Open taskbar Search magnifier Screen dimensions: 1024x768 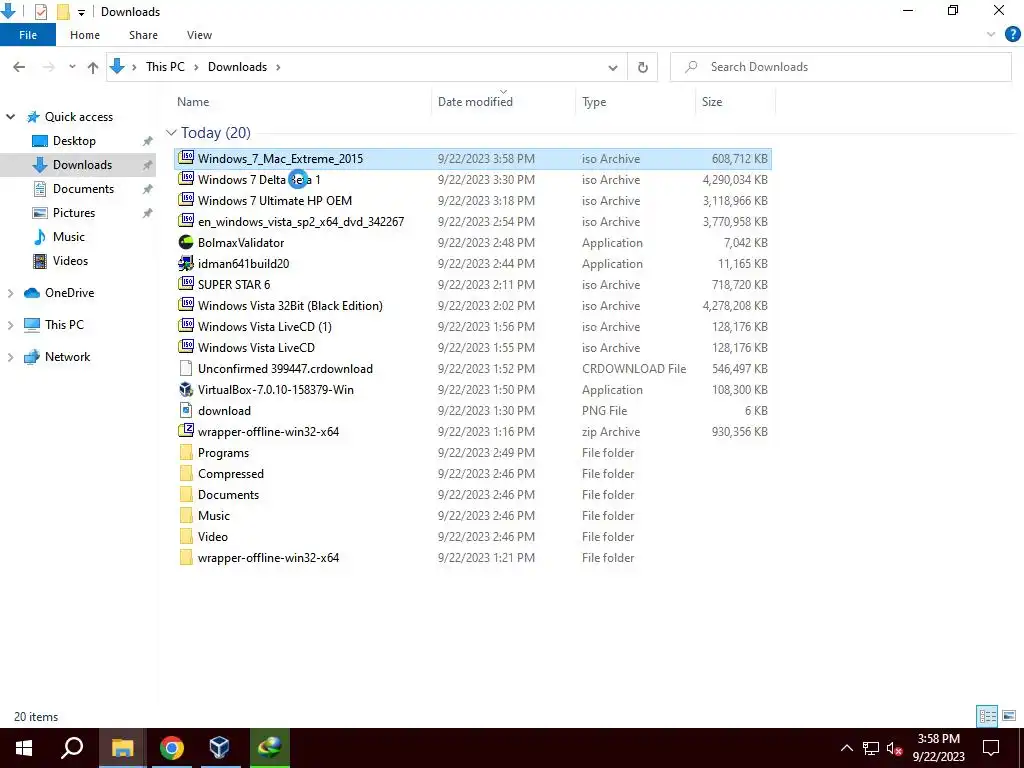click(x=72, y=748)
